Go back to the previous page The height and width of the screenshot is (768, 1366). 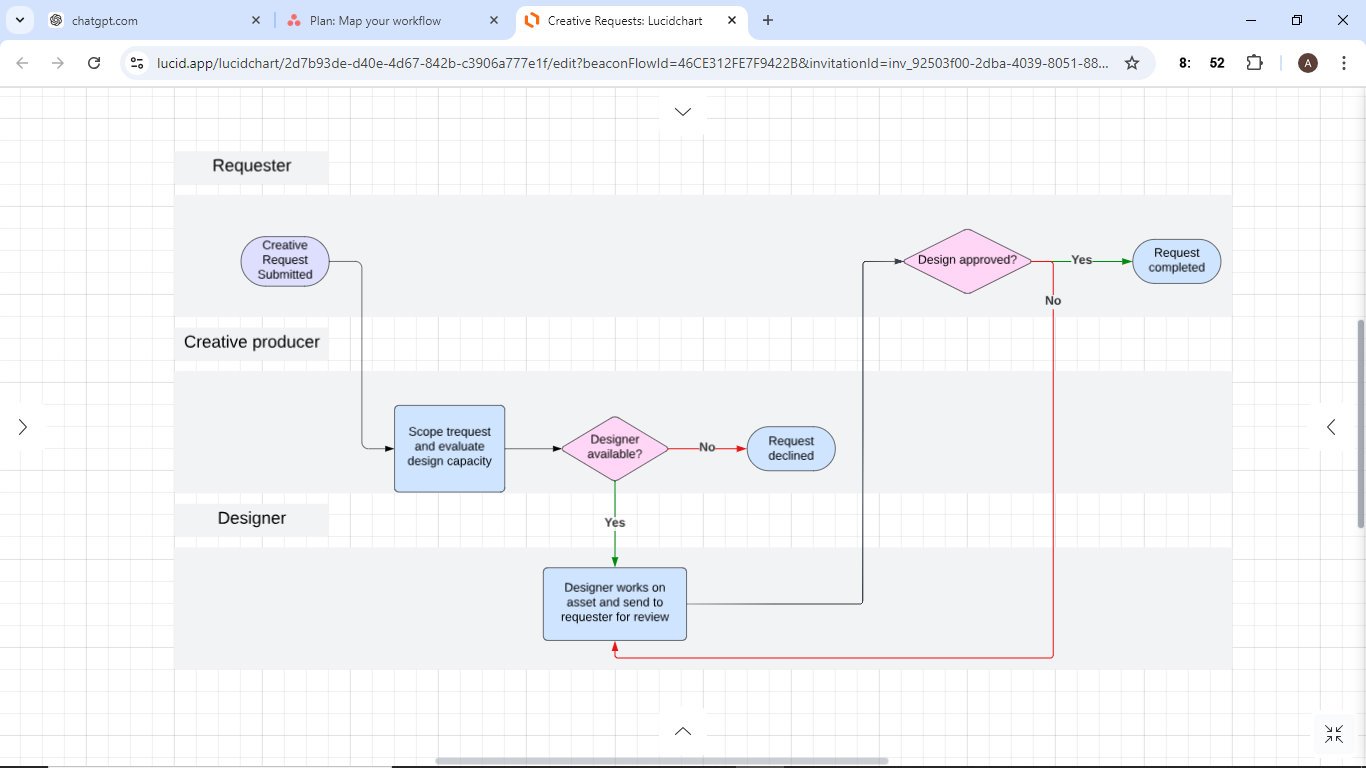23,63
